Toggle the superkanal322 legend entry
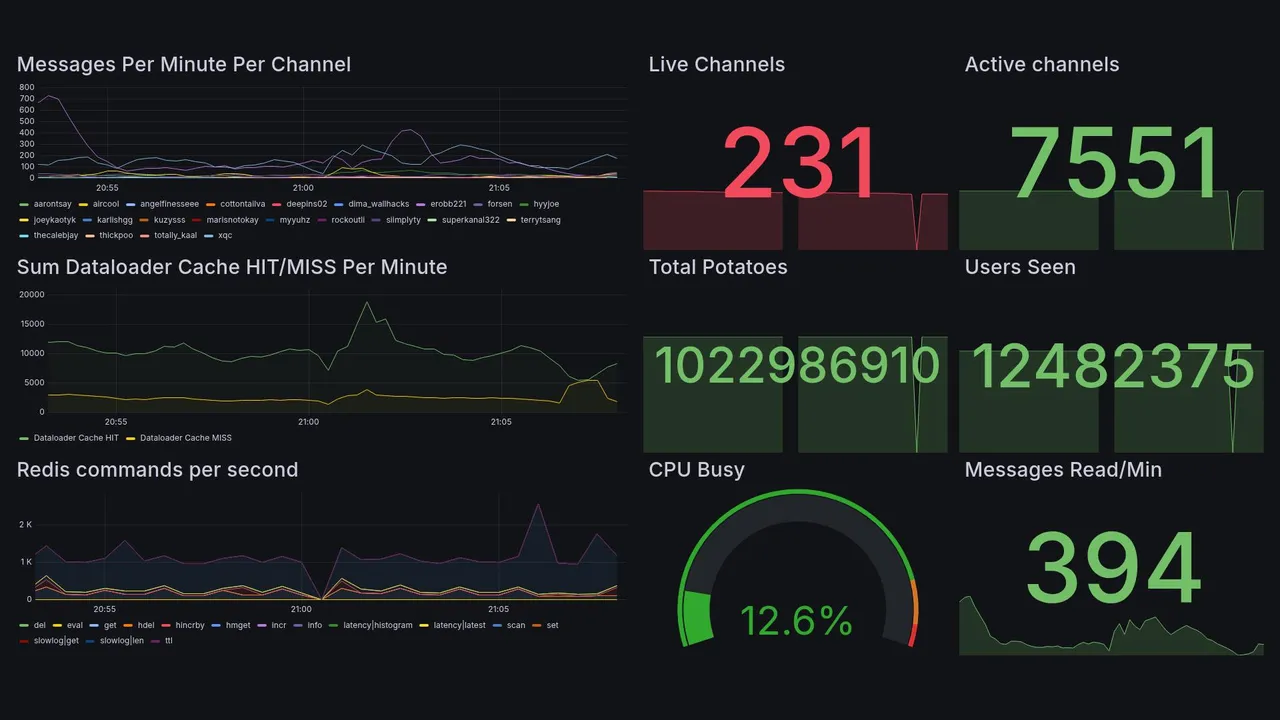The image size is (1280, 720). click(463, 220)
